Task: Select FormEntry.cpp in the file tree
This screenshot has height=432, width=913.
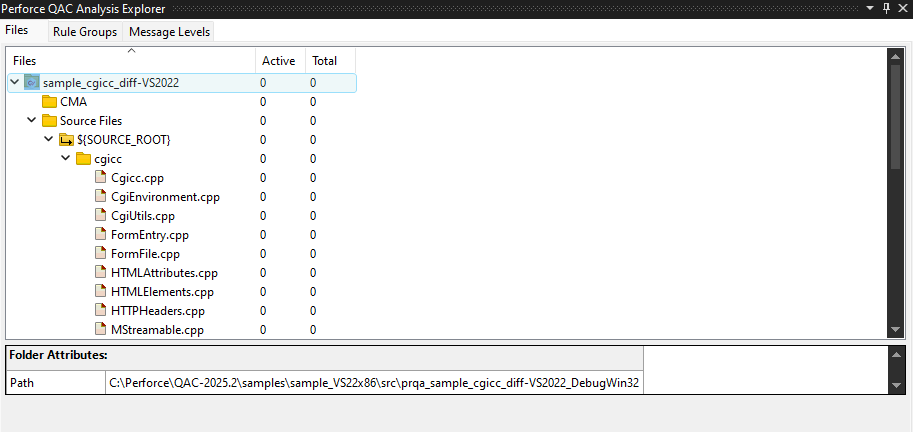Action: (149, 235)
